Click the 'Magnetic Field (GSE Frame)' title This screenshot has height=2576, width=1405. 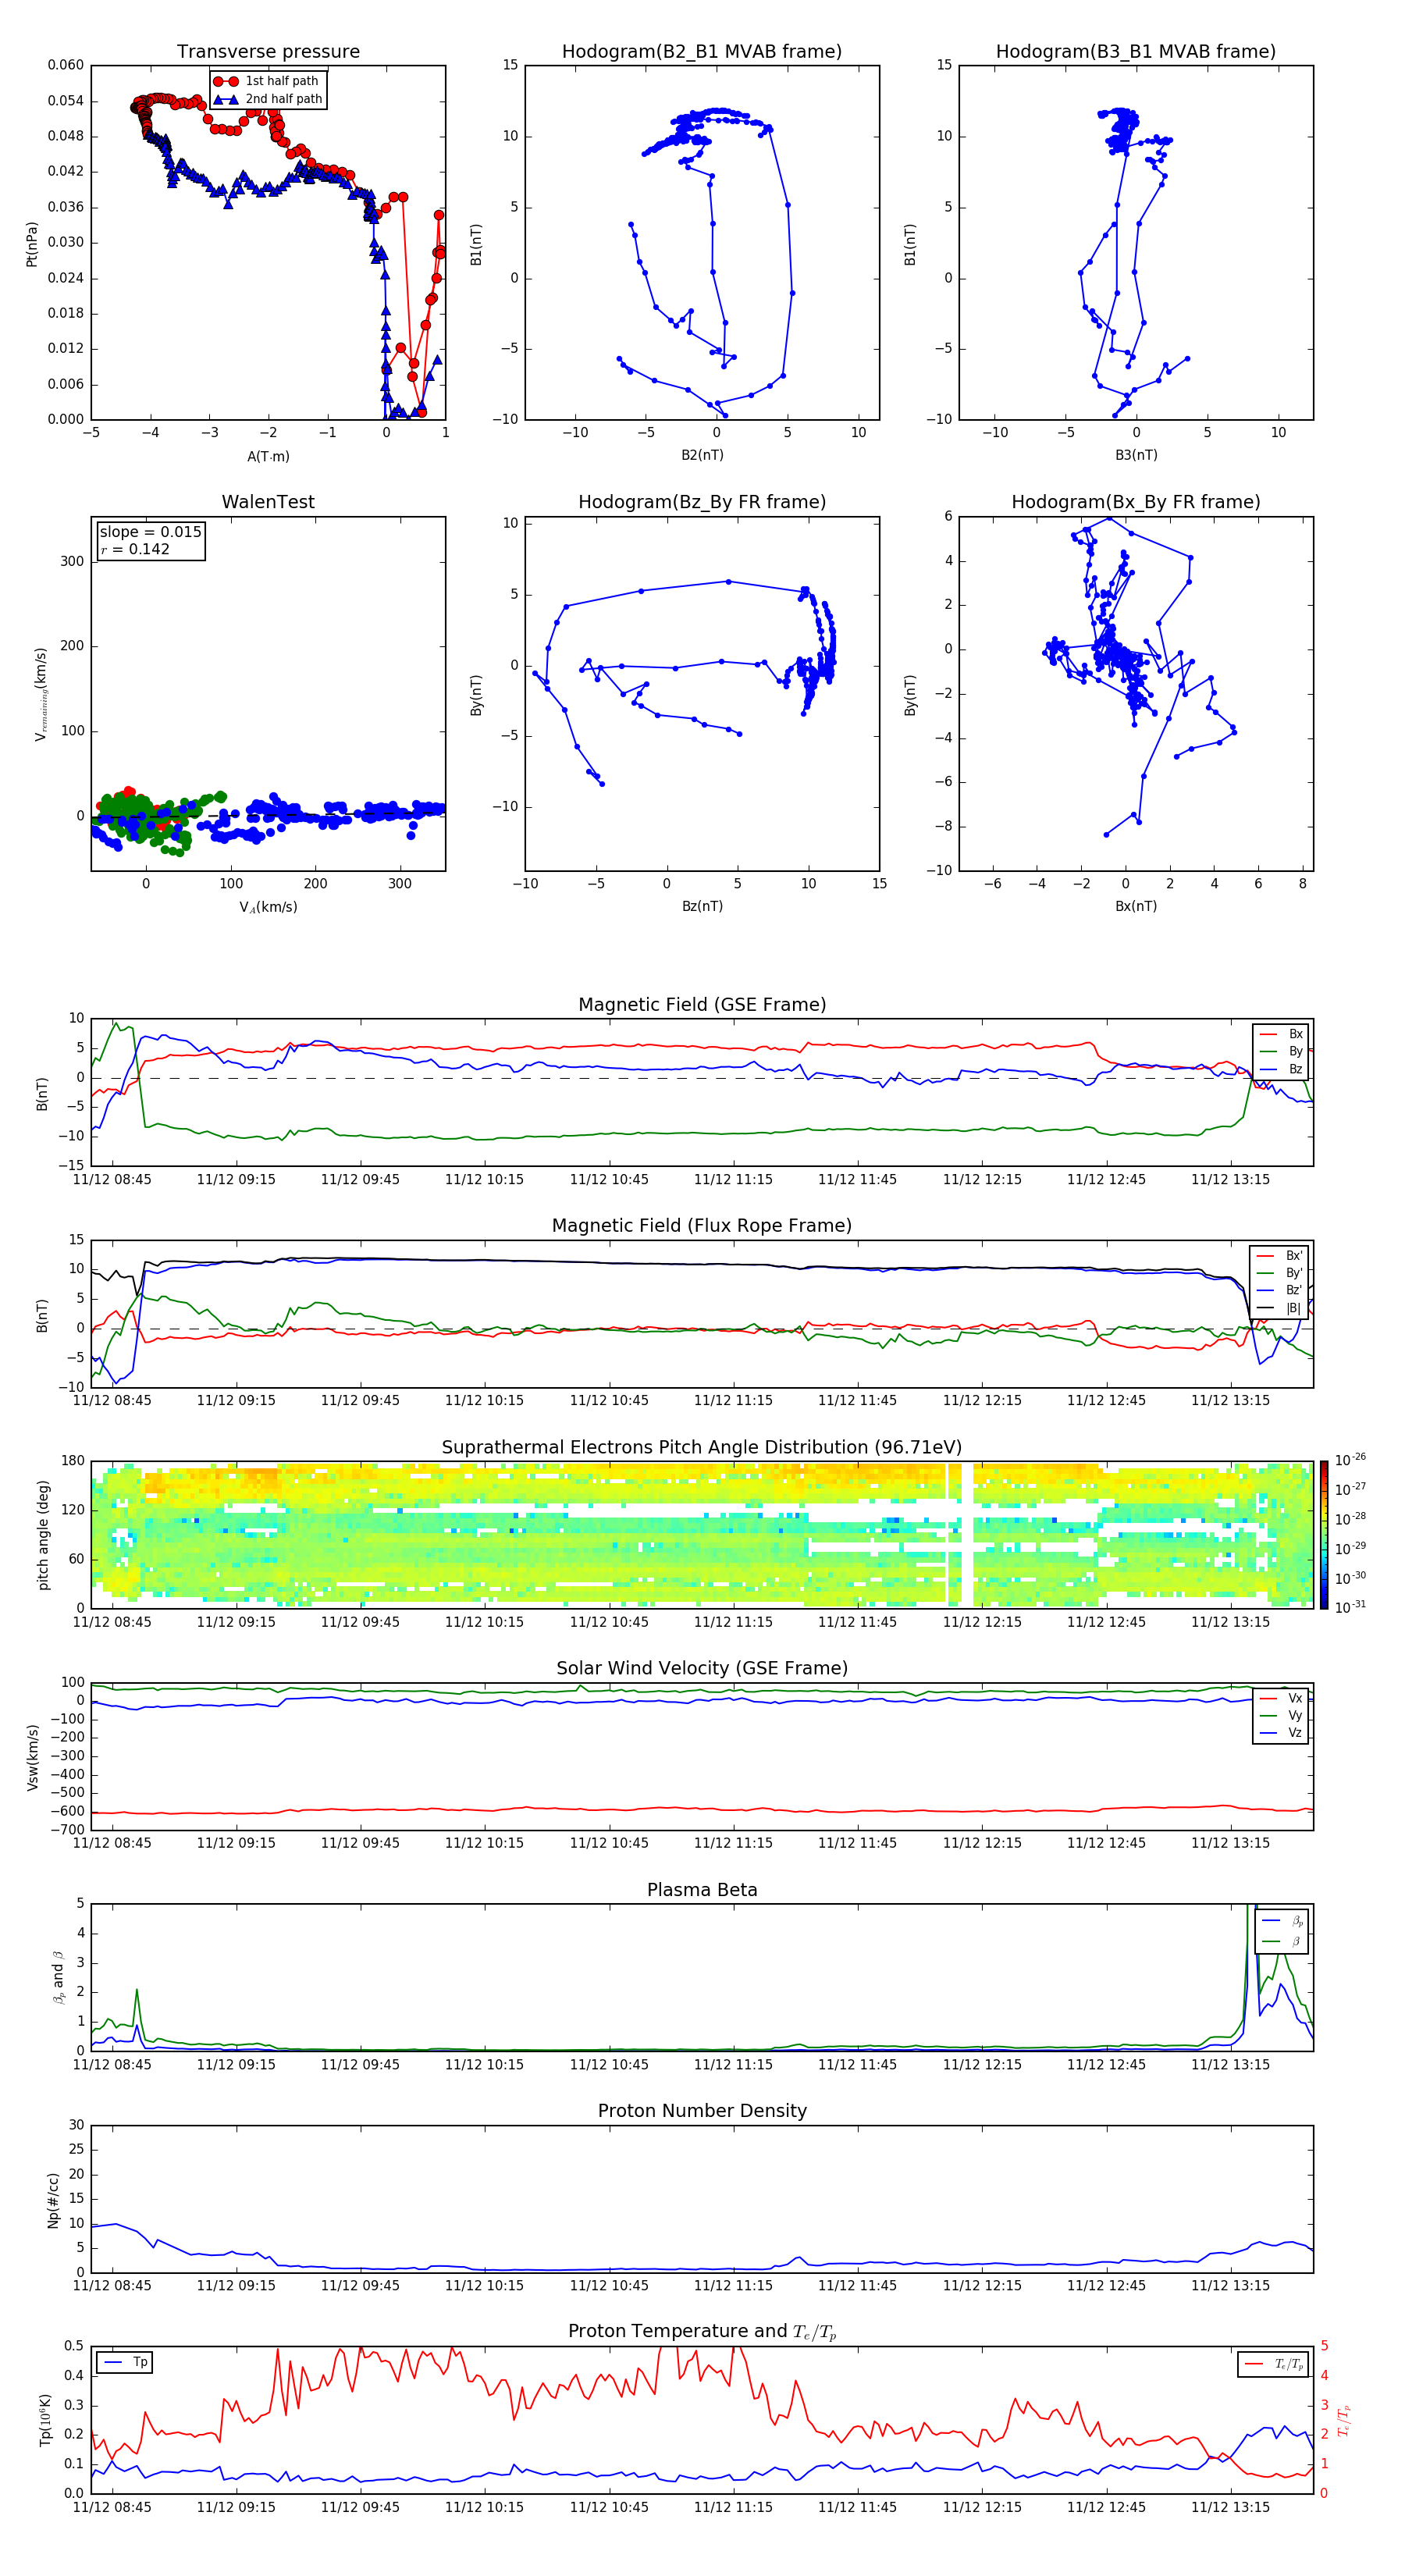click(x=702, y=1005)
